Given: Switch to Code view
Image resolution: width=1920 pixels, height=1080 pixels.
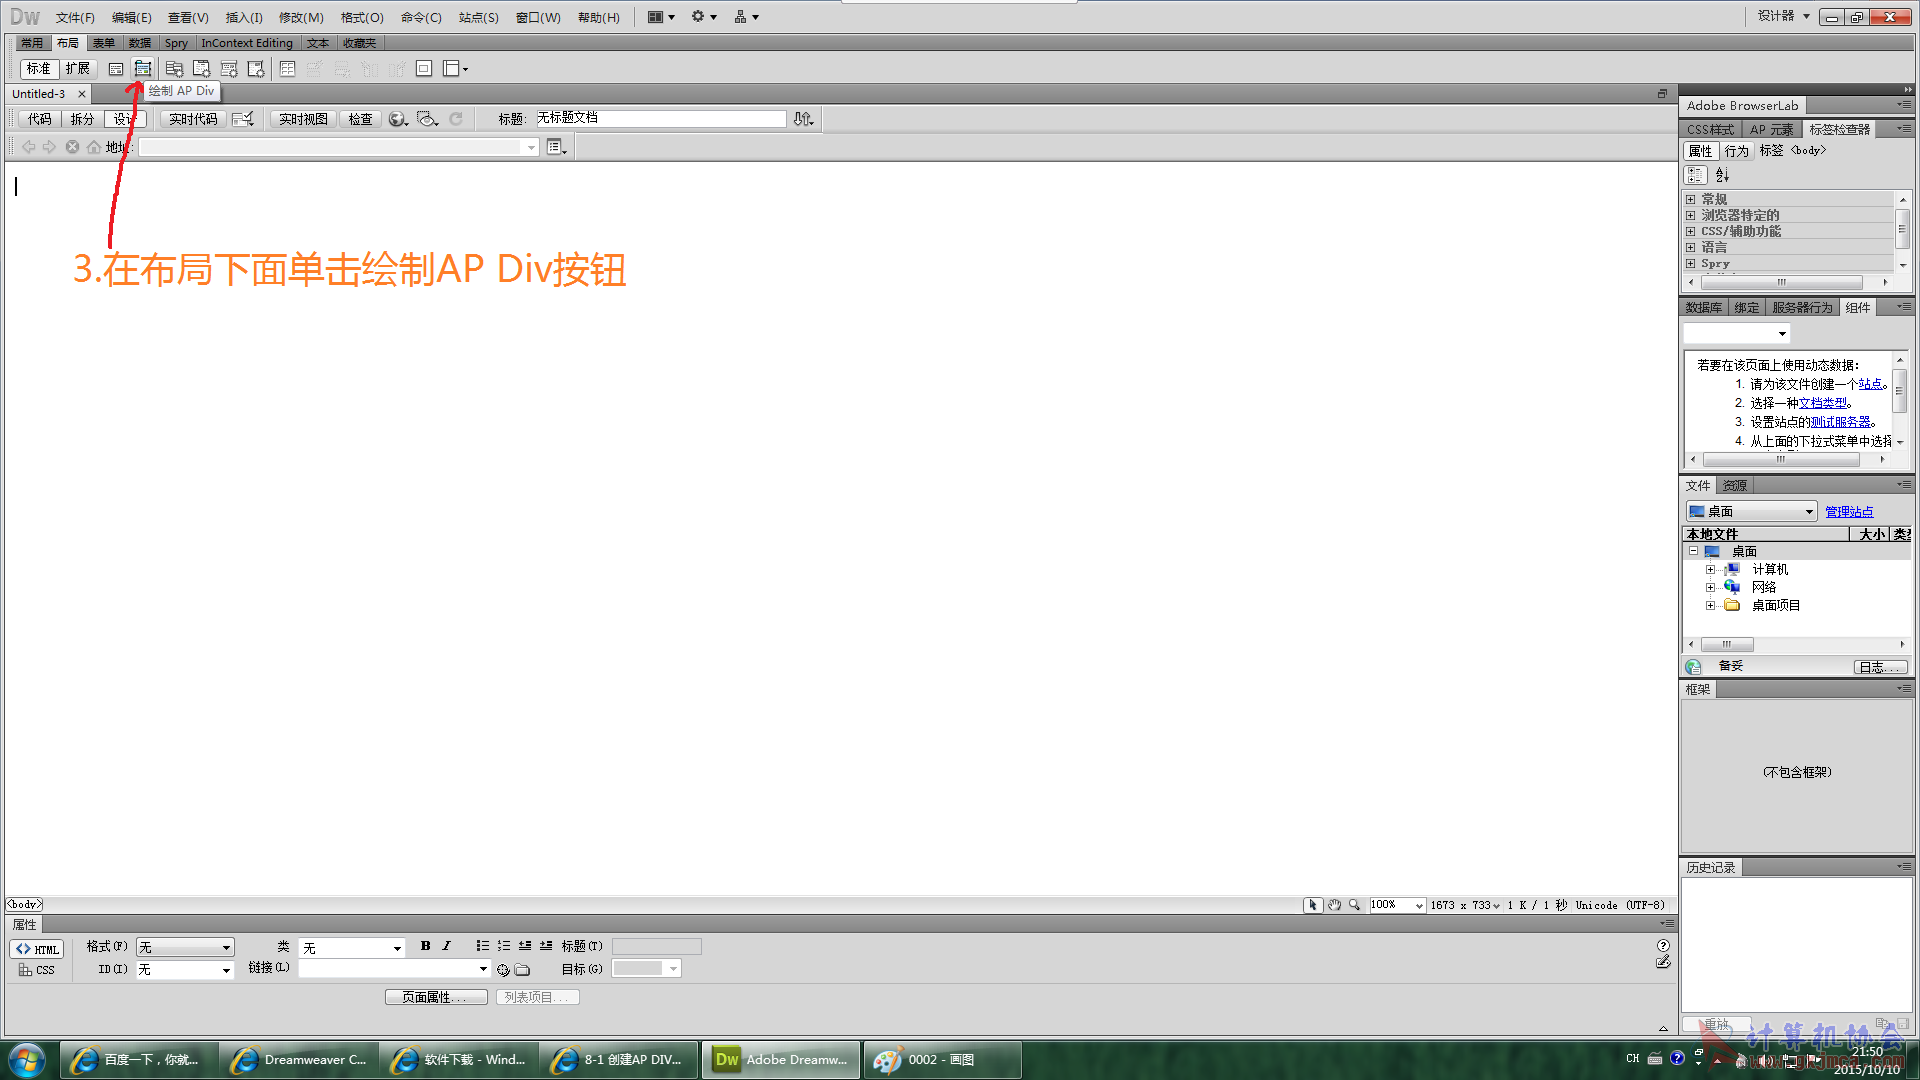Looking at the screenshot, I should [x=40, y=119].
